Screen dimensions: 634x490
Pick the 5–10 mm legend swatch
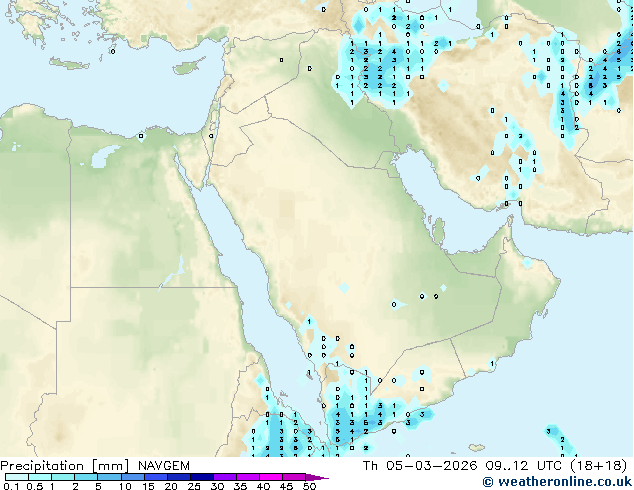(109, 477)
